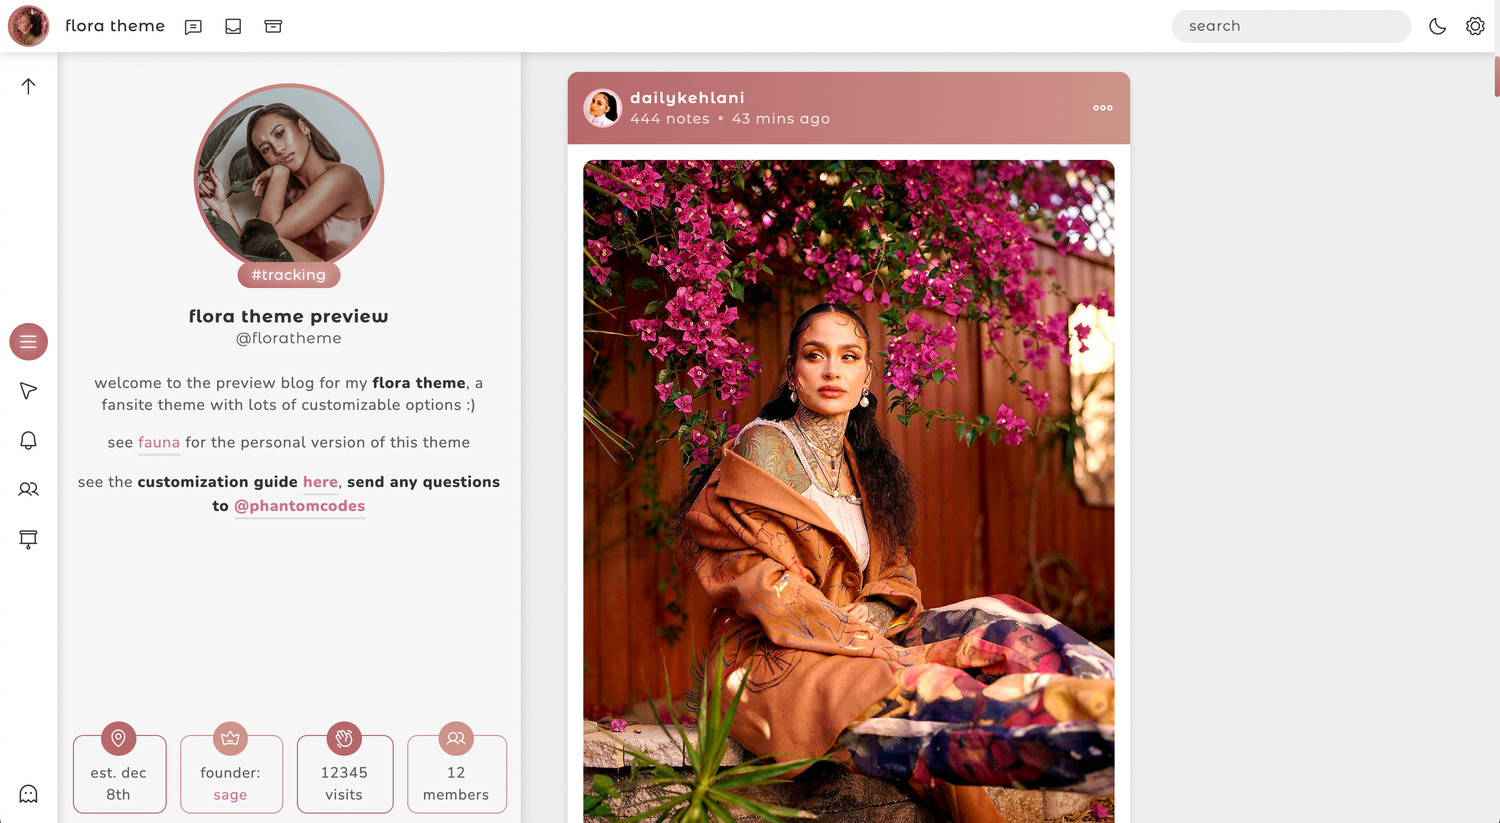
Task: Toggle dark mode with the moon icon
Action: [1437, 27]
